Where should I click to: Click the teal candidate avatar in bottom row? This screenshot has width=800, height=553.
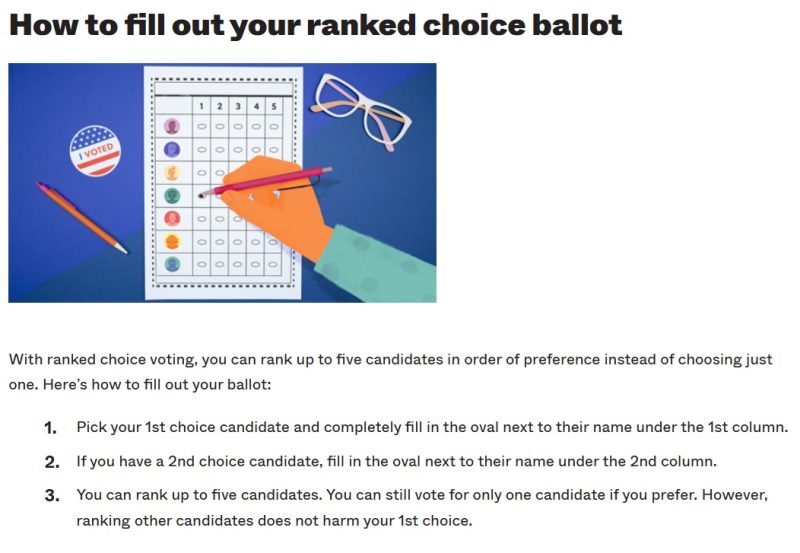[172, 264]
